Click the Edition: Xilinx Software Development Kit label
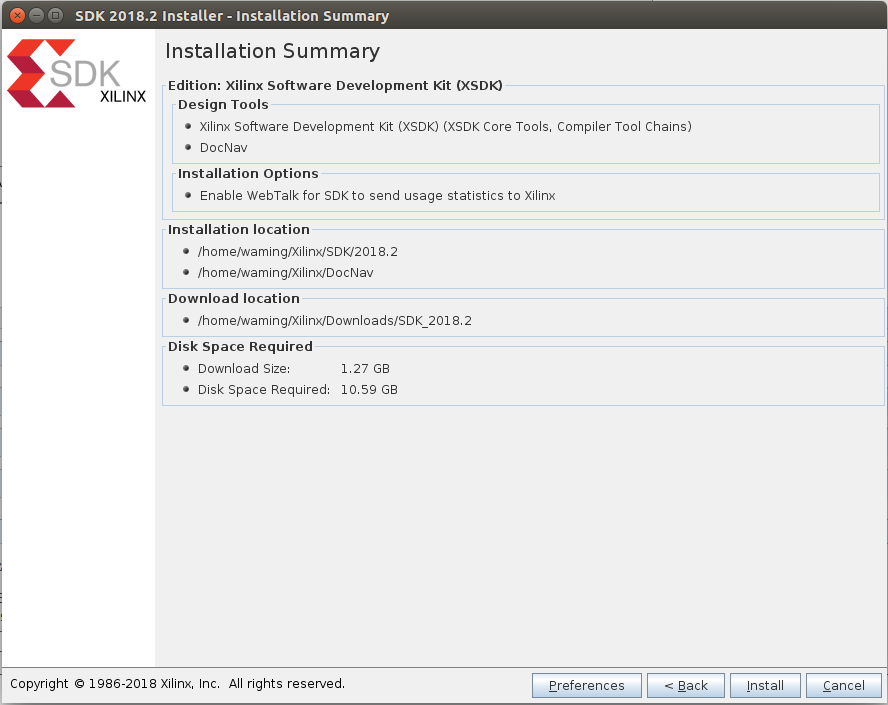This screenshot has width=888, height=705. click(x=335, y=86)
